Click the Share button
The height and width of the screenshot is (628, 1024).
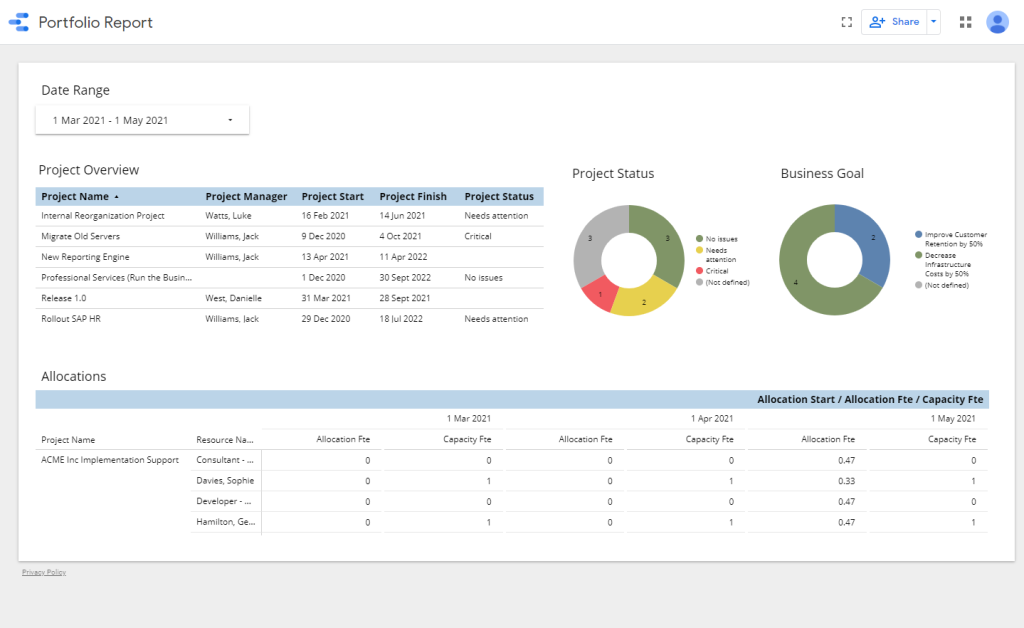coord(894,22)
